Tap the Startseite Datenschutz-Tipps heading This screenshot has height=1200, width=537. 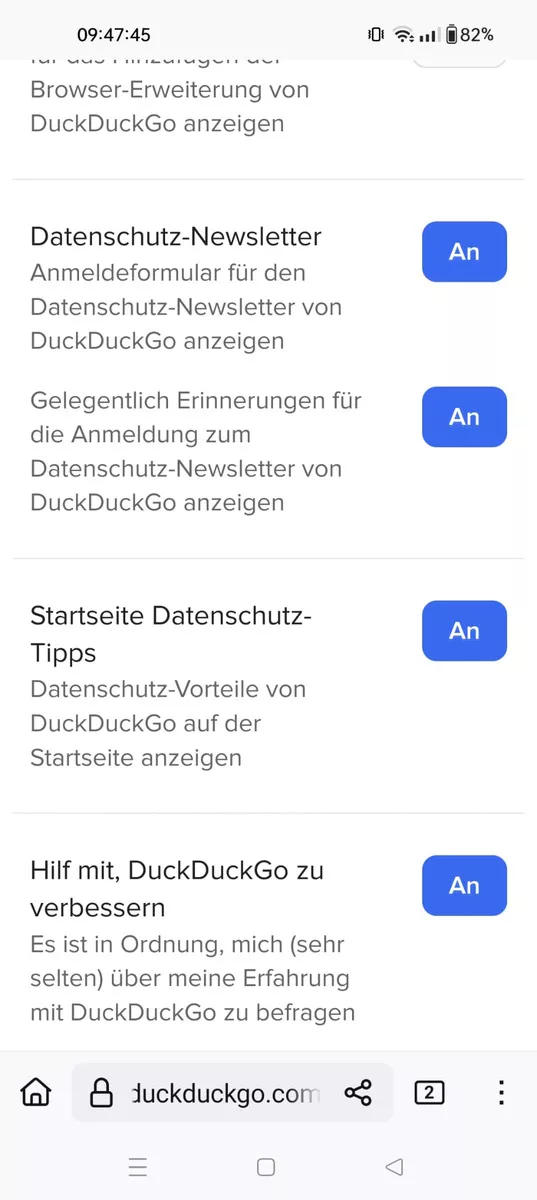171,634
